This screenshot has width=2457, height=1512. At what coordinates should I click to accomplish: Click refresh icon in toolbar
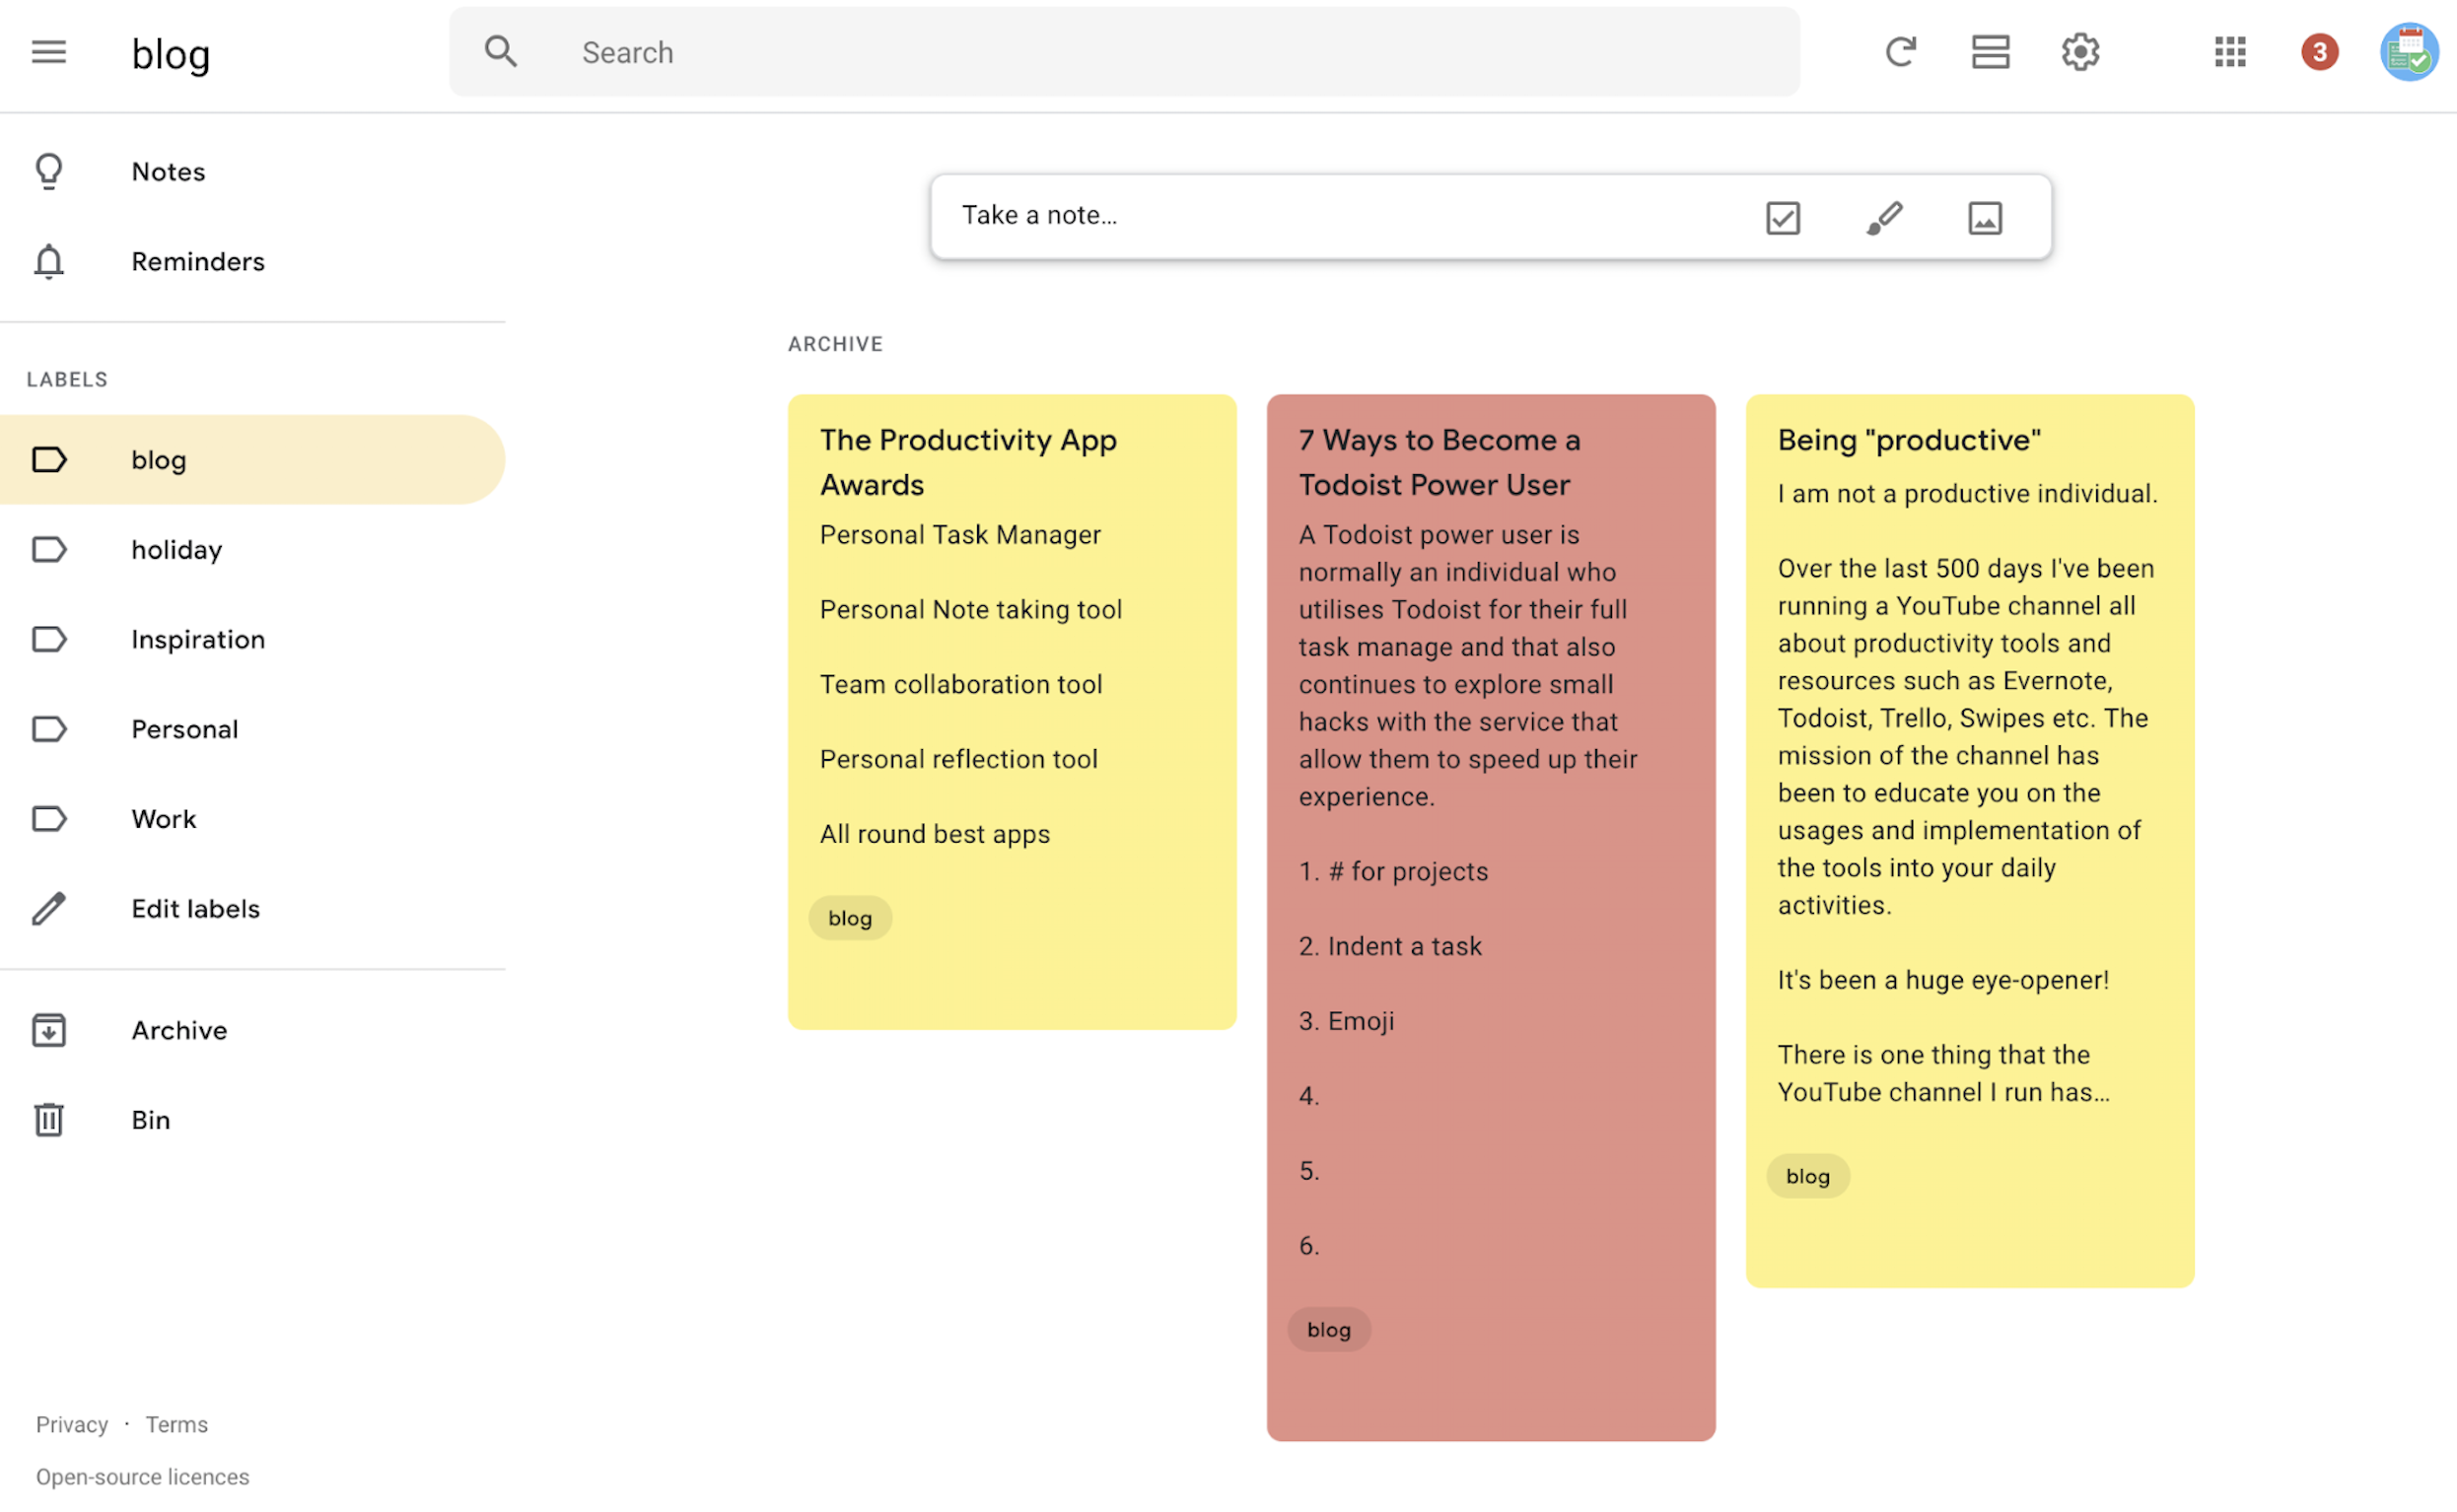[1901, 49]
